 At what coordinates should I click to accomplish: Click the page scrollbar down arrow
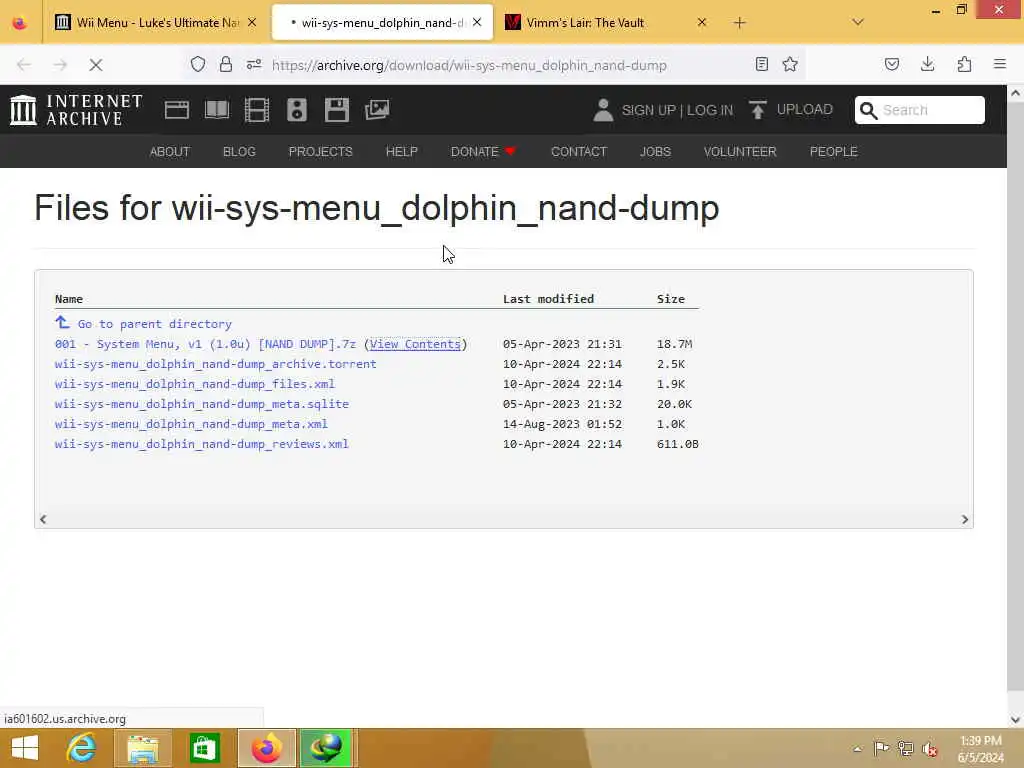1016,720
